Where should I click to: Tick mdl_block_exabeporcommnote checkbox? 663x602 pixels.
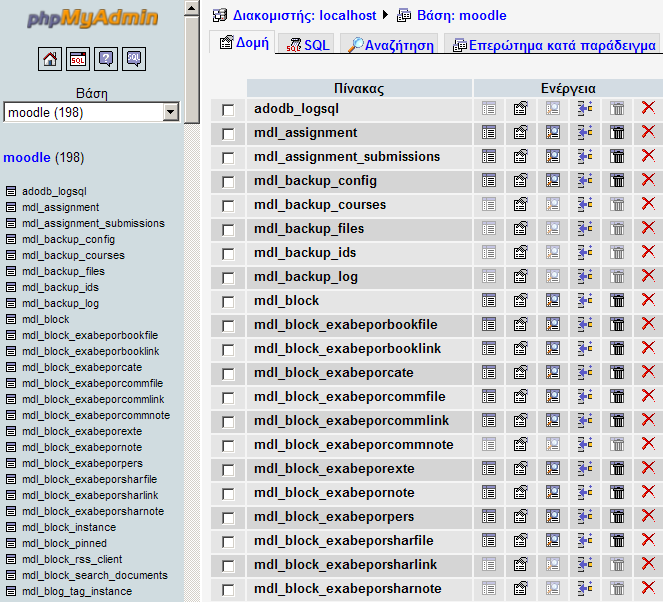pos(228,446)
